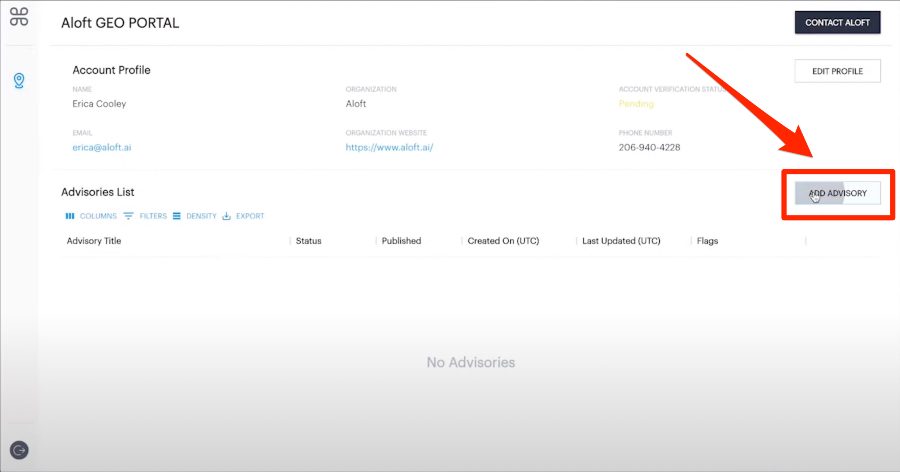
Task: Click the logout icon at sidebar bottom
Action: [x=19, y=450]
